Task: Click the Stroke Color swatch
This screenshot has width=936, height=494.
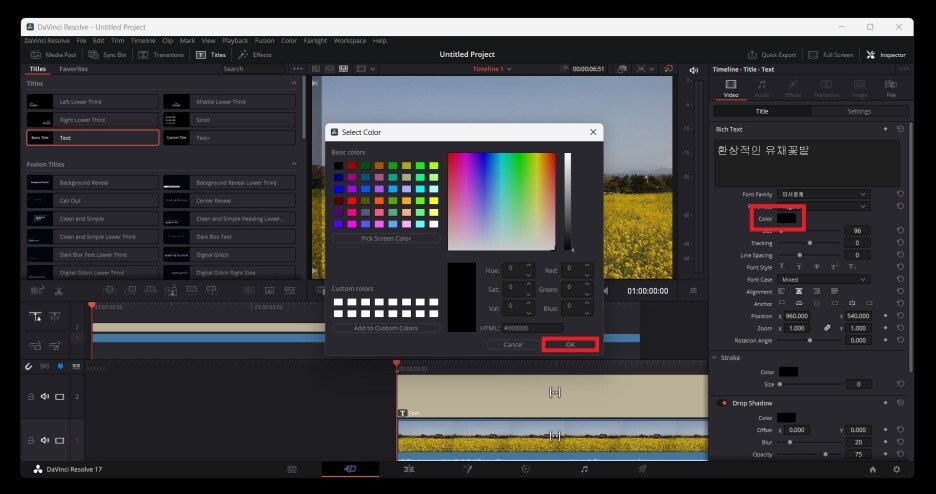Action: [x=788, y=372]
